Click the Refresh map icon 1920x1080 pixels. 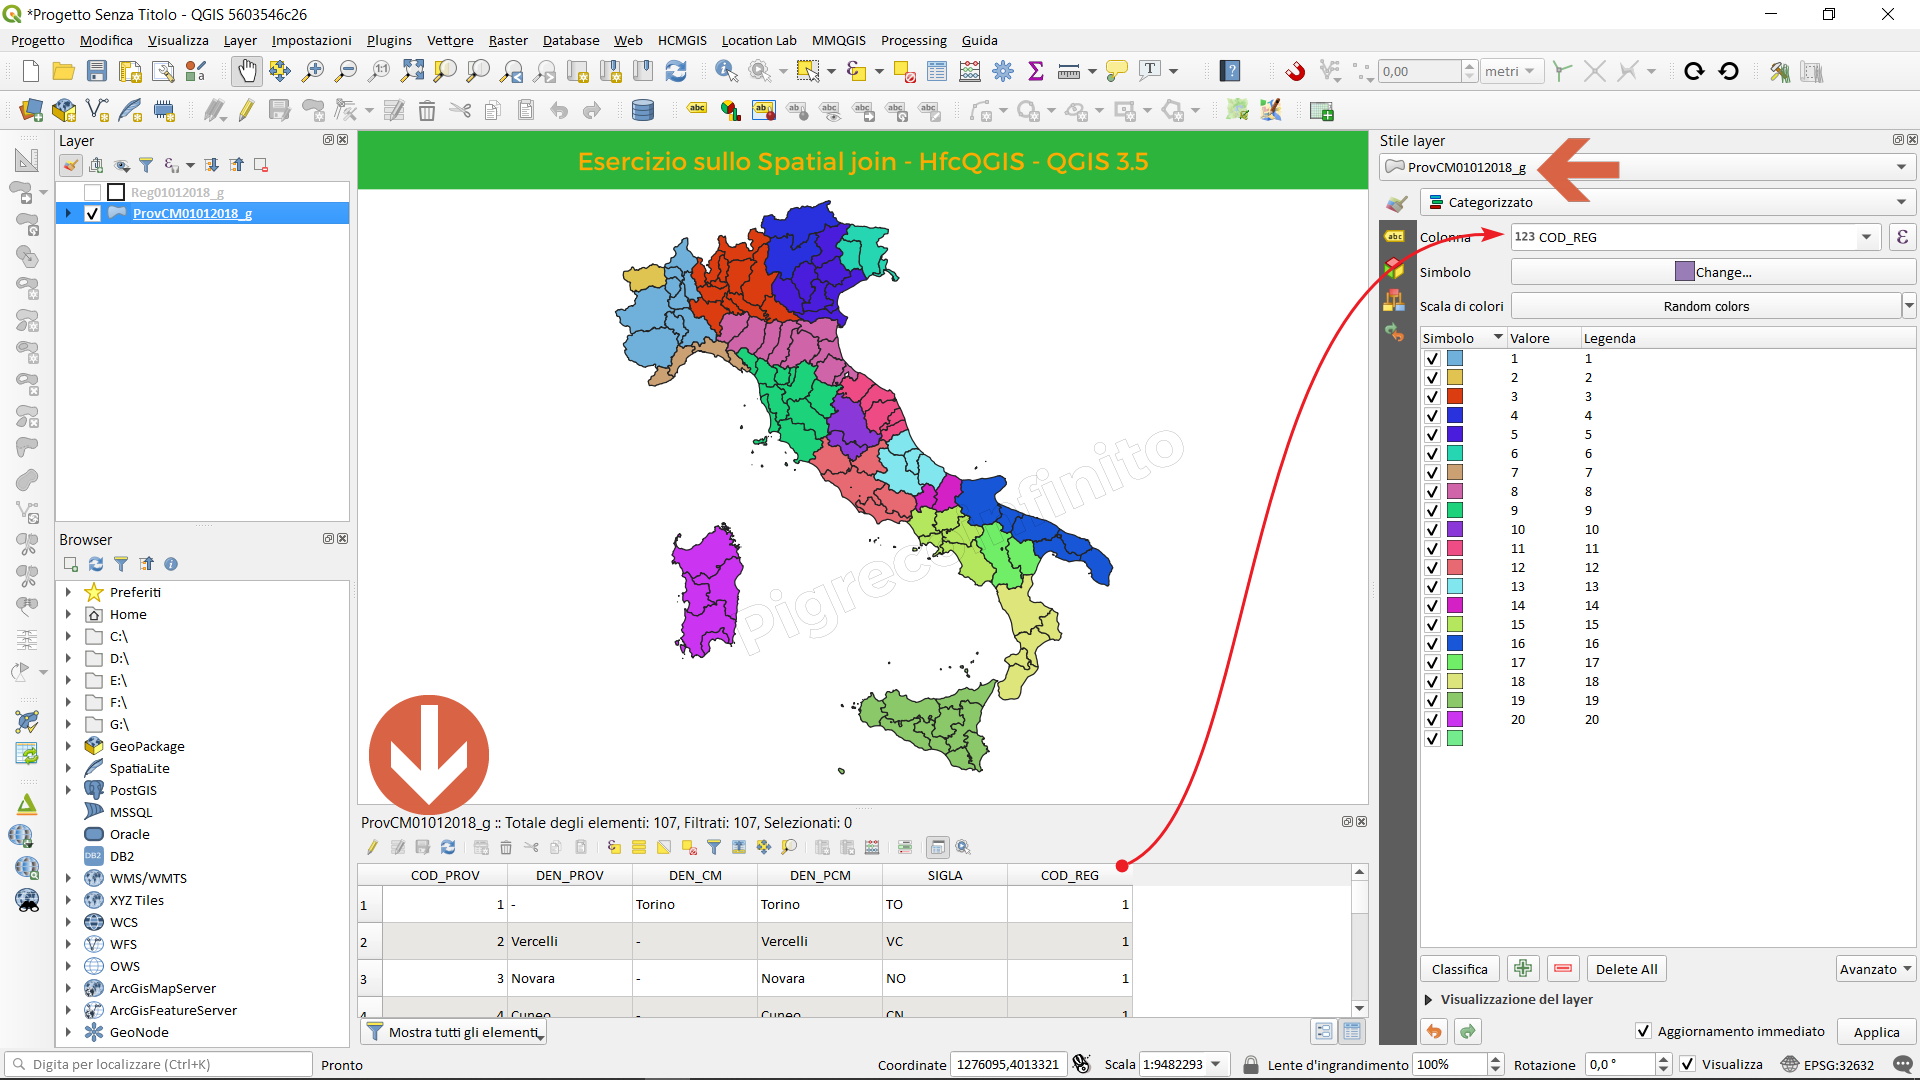click(x=676, y=71)
